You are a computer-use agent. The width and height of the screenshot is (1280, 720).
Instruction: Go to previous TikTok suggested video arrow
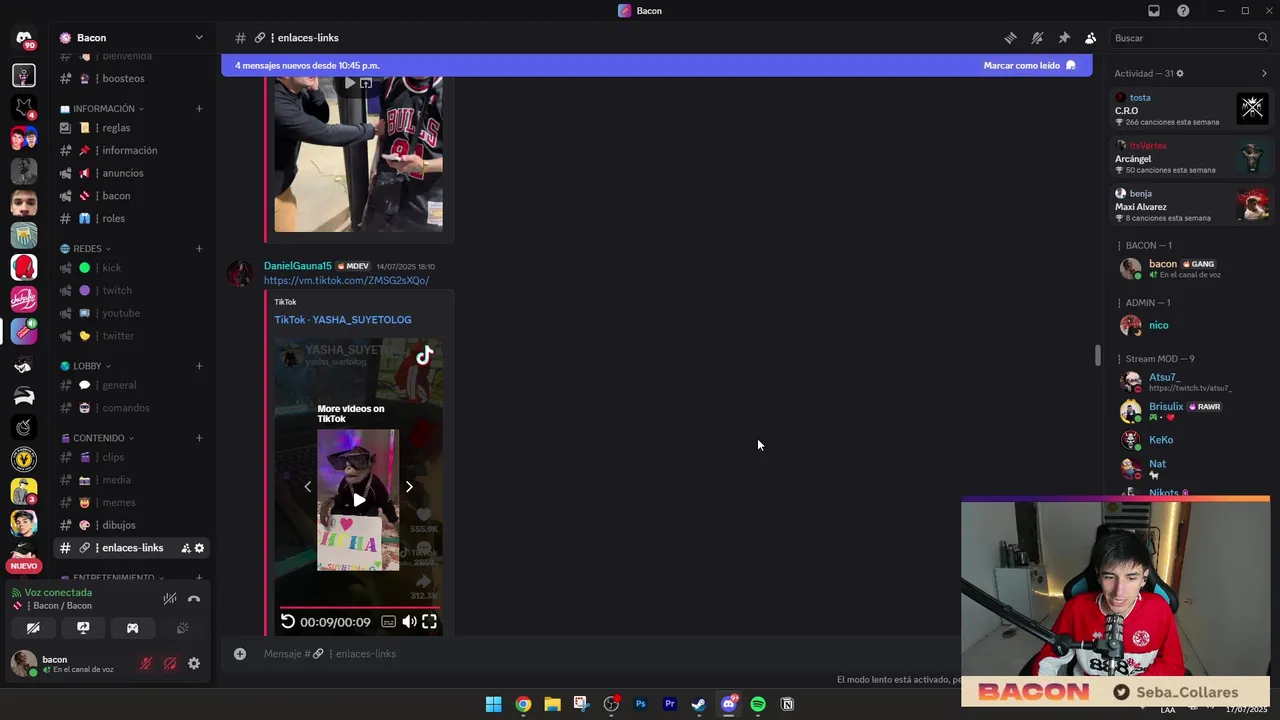(x=307, y=487)
